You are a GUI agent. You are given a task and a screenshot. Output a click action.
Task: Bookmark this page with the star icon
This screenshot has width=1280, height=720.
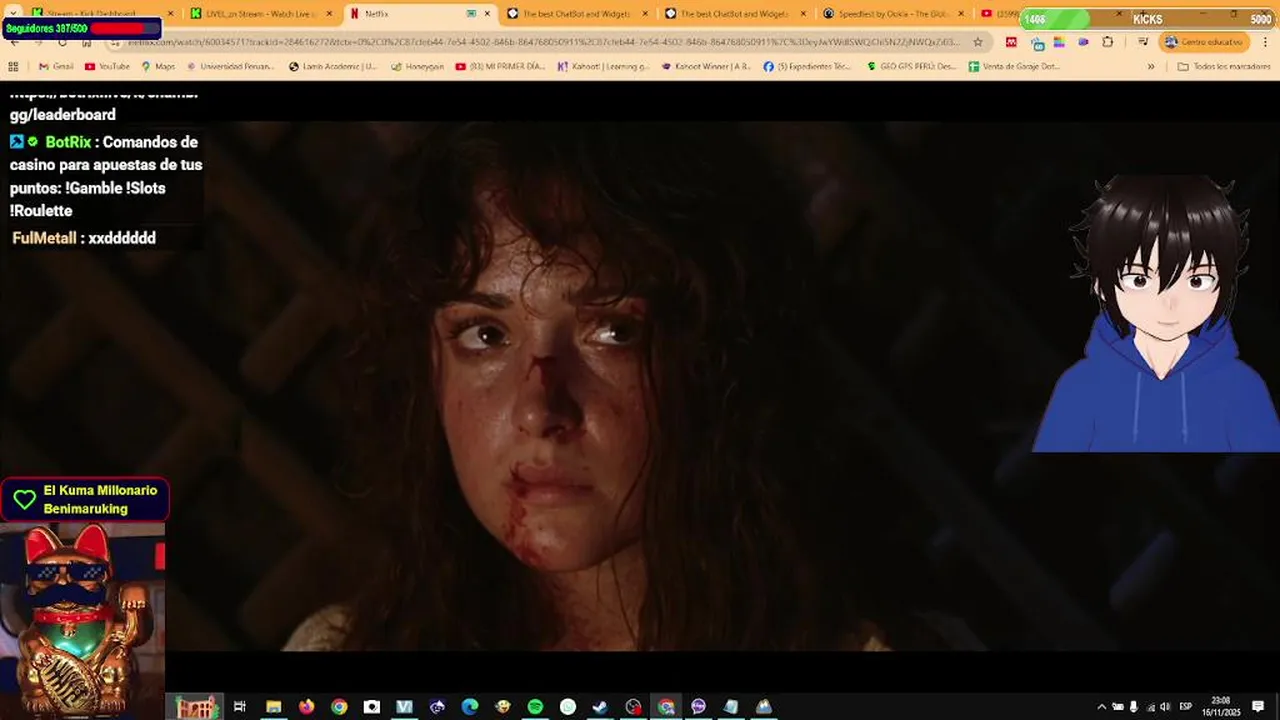978,42
